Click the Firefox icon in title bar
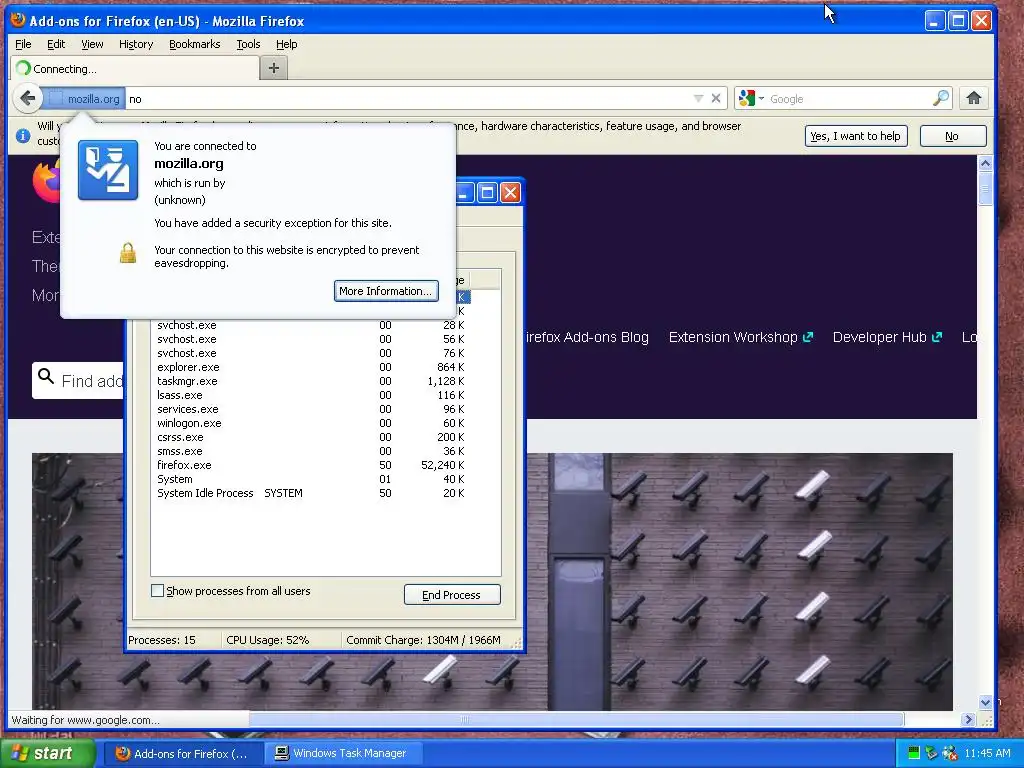 pyautogui.click(x=18, y=20)
